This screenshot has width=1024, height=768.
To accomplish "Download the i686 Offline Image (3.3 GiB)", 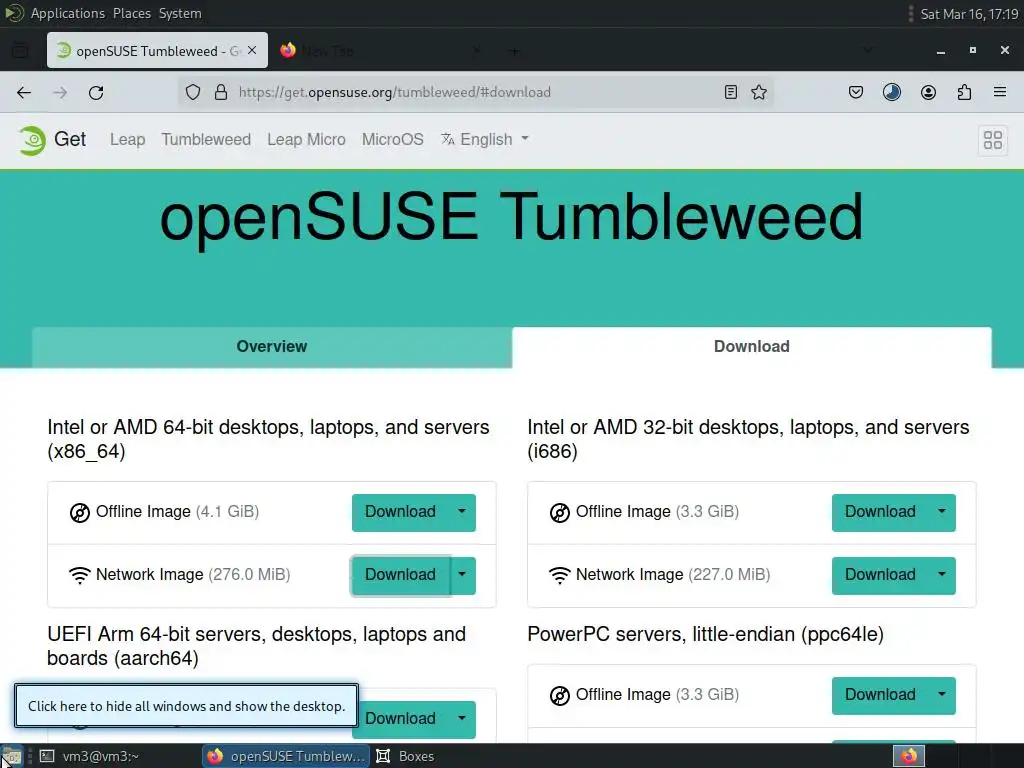I will point(880,512).
